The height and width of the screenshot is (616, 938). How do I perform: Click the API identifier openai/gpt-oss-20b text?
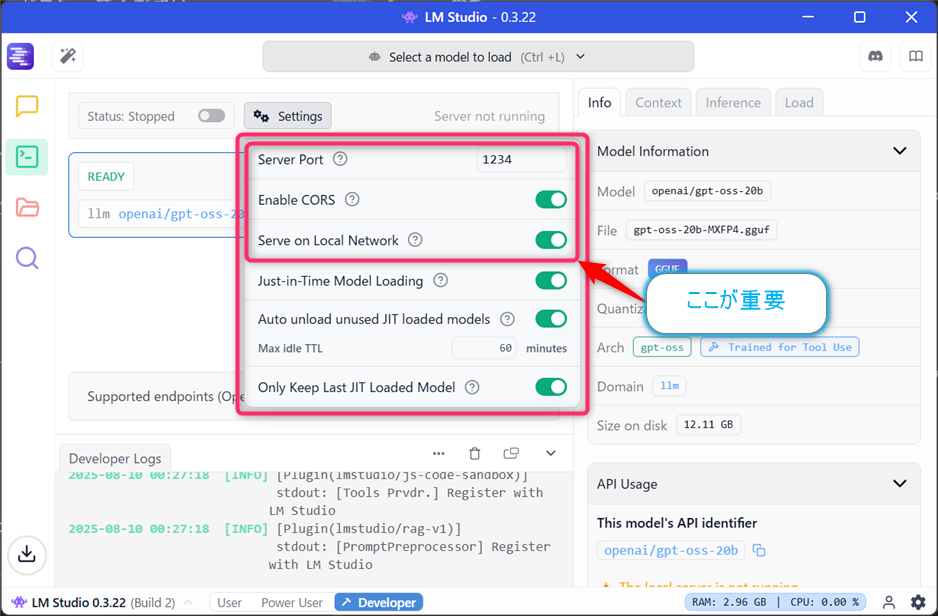pyautogui.click(x=671, y=550)
